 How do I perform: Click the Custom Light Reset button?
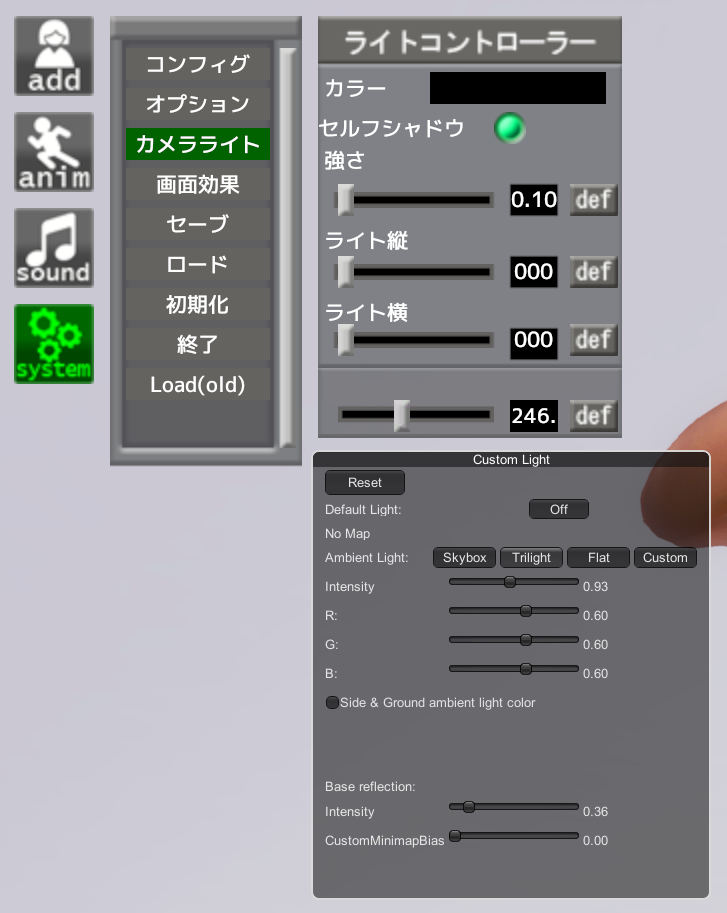[364, 483]
